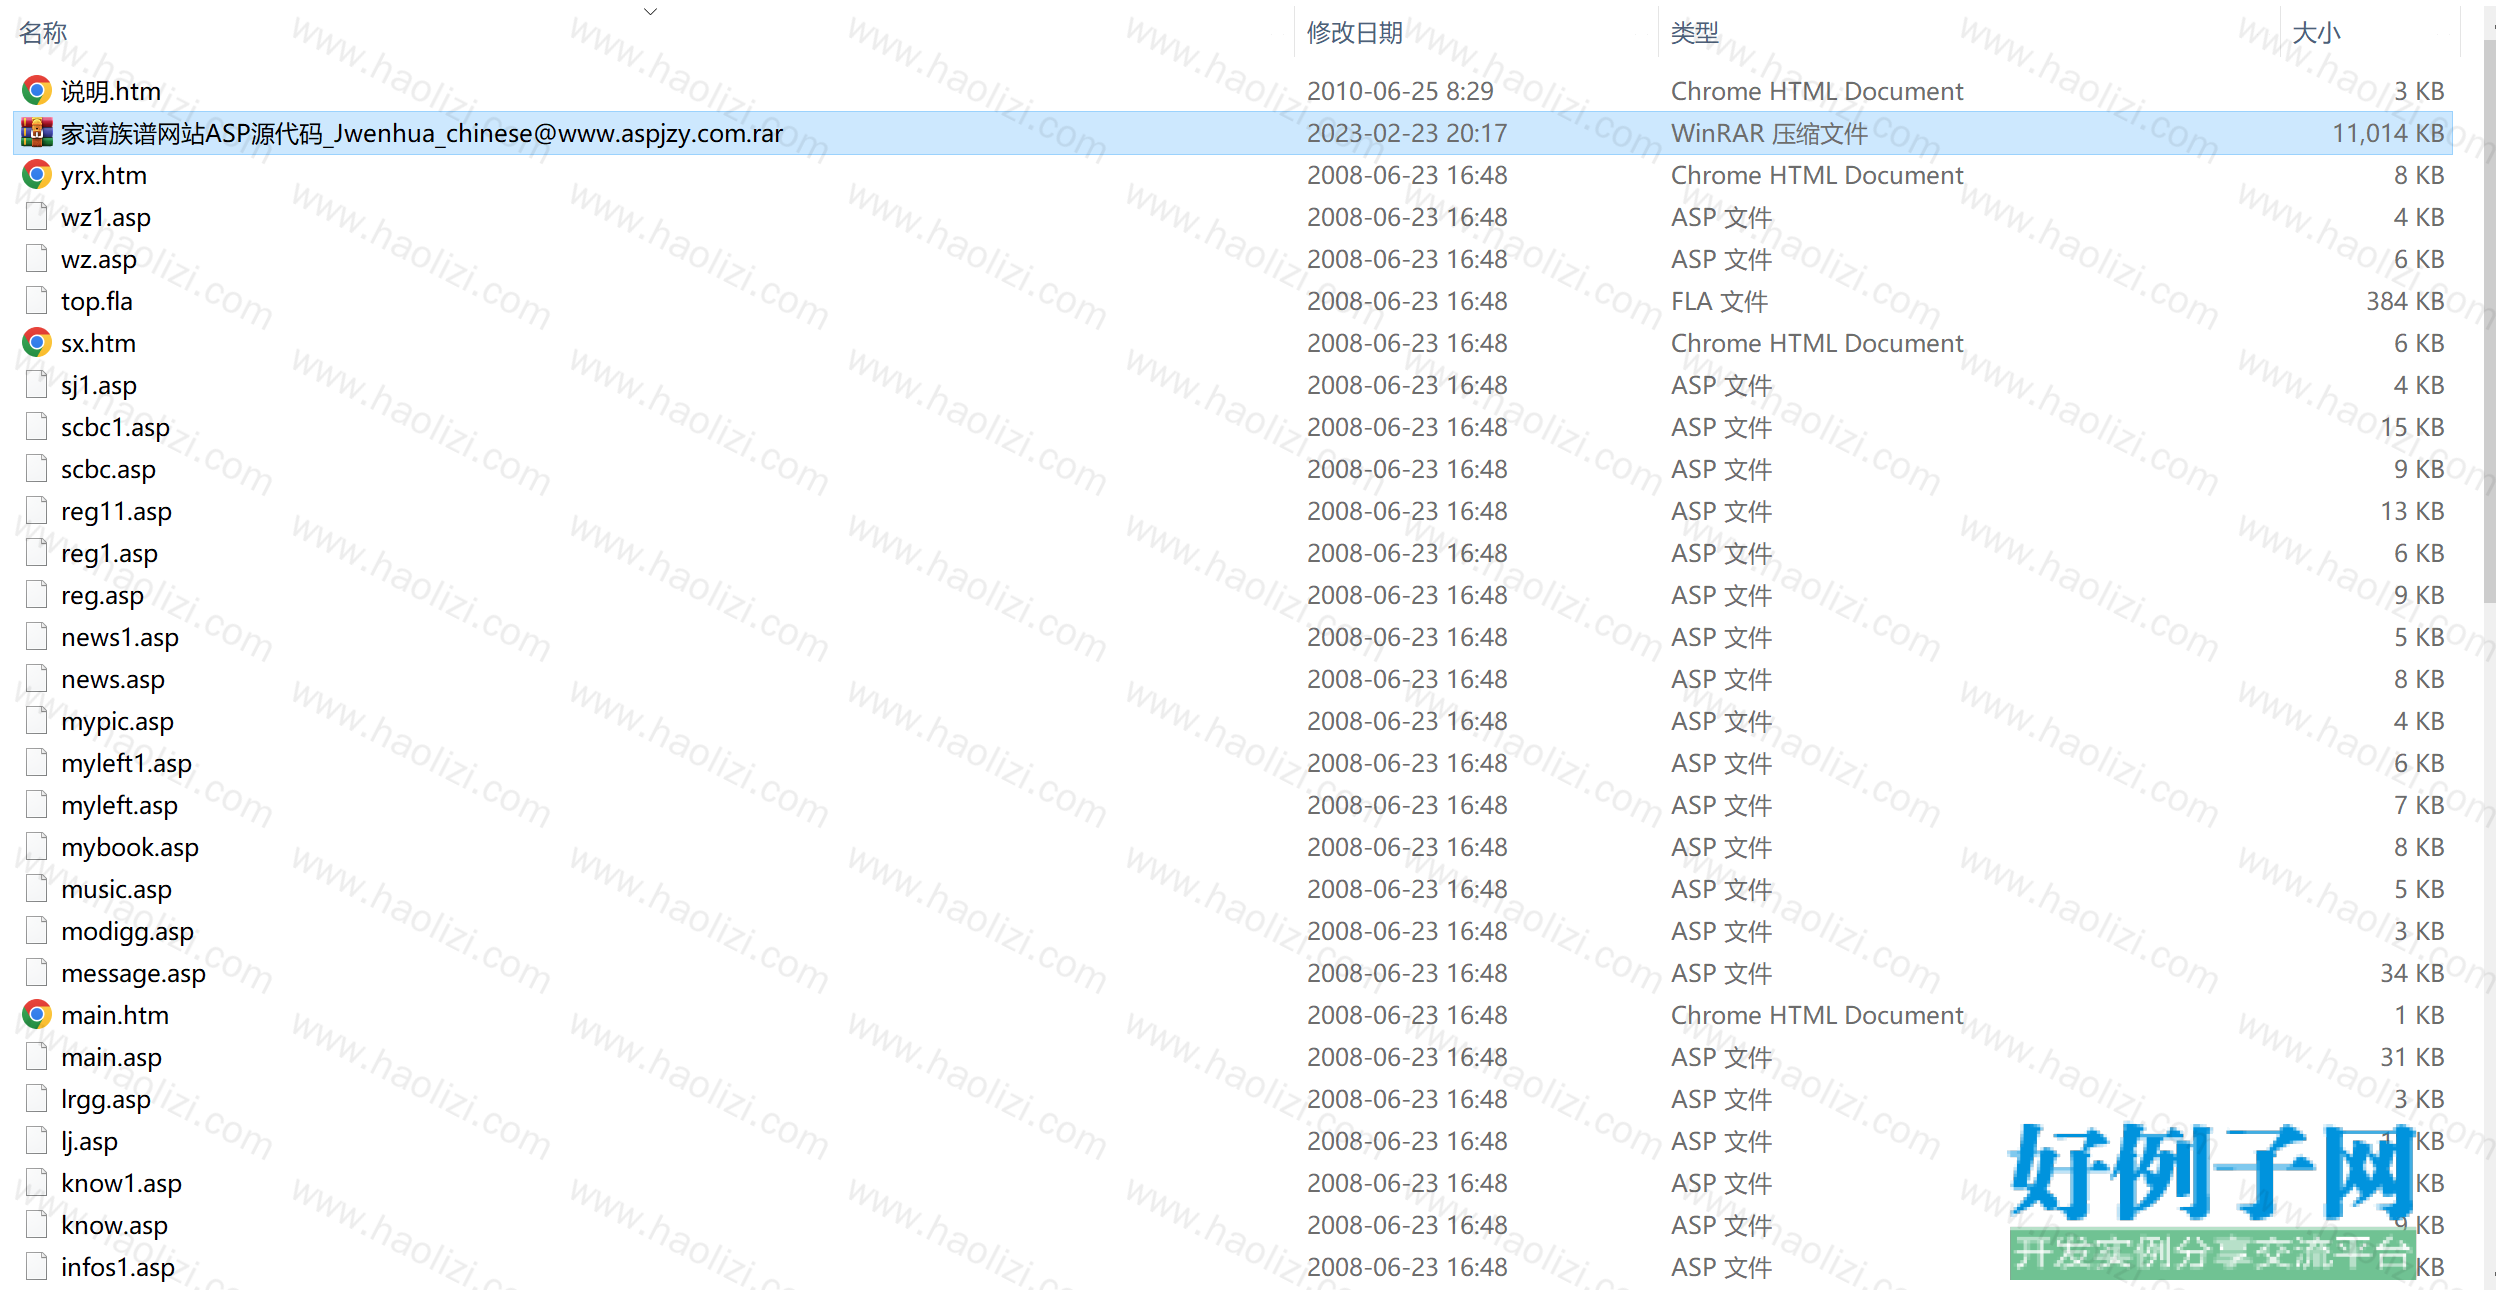Viewport: 2496px width, 1290px height.
Task: Select the file name yrx.htm
Action: coord(104,175)
